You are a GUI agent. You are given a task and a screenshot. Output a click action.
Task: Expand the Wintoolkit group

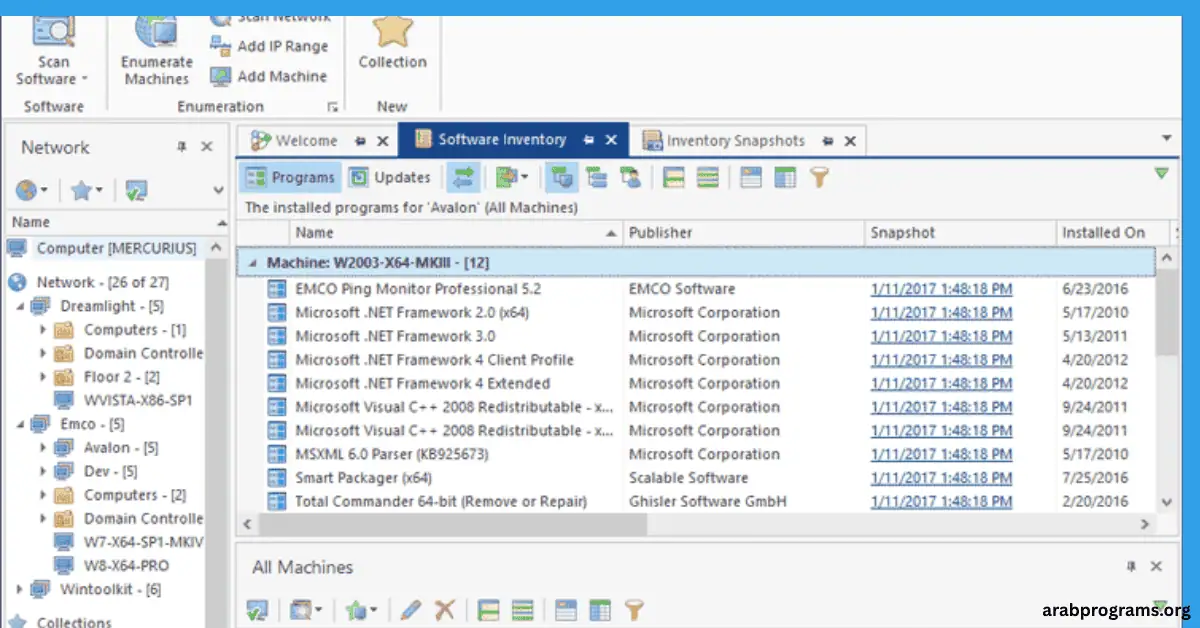20,590
